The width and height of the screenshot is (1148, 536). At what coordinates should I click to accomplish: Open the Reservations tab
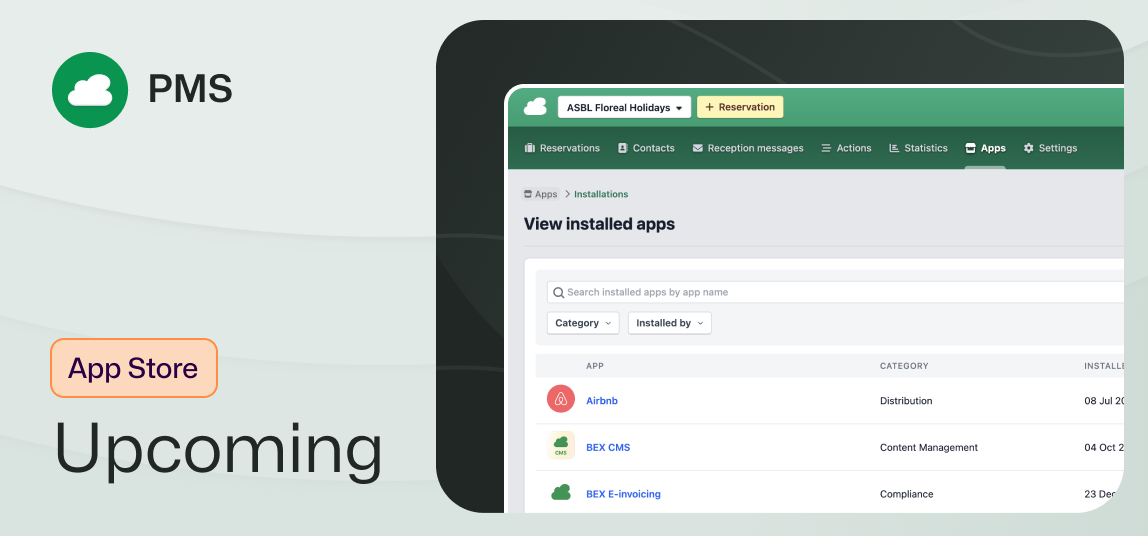coord(561,148)
